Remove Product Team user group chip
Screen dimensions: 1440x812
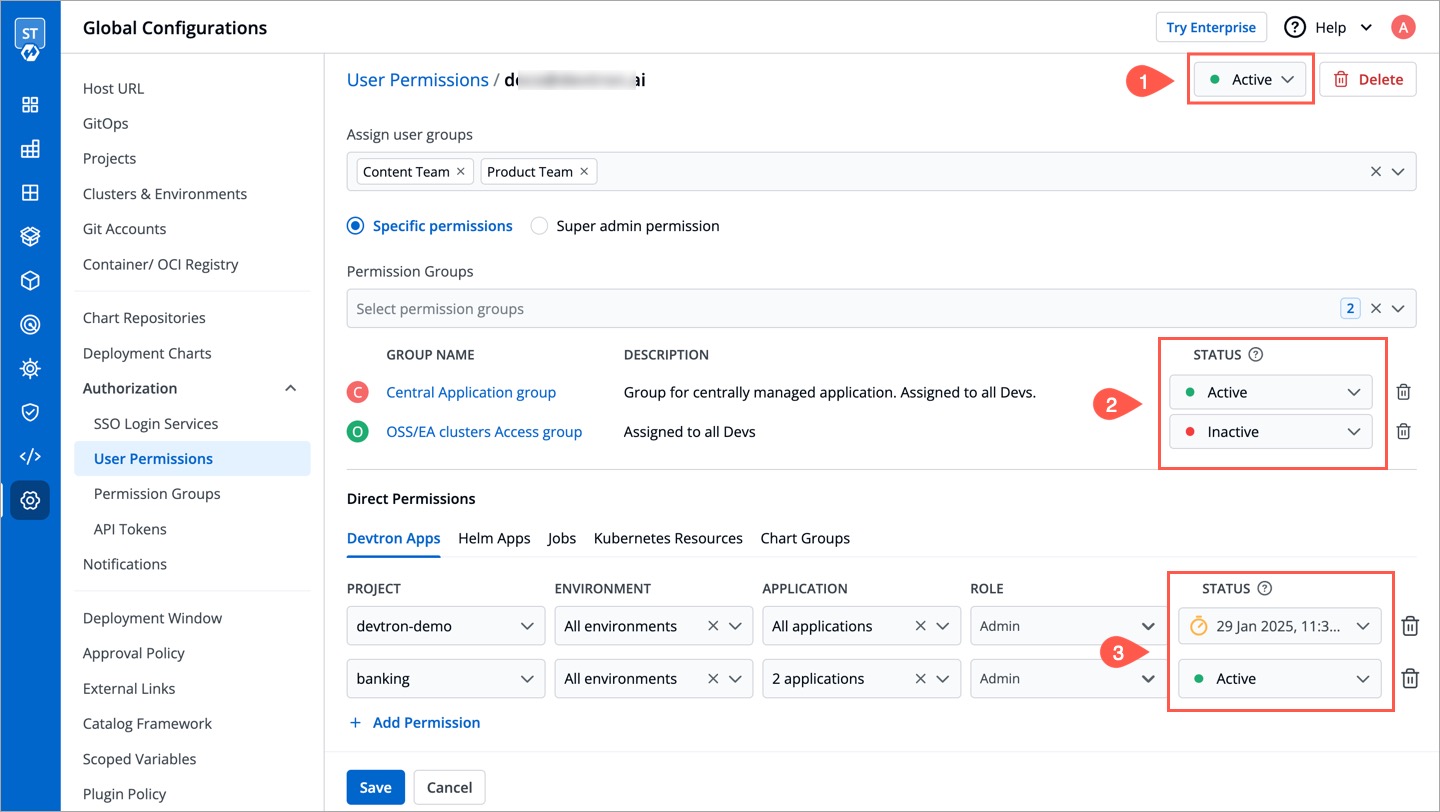tap(584, 172)
